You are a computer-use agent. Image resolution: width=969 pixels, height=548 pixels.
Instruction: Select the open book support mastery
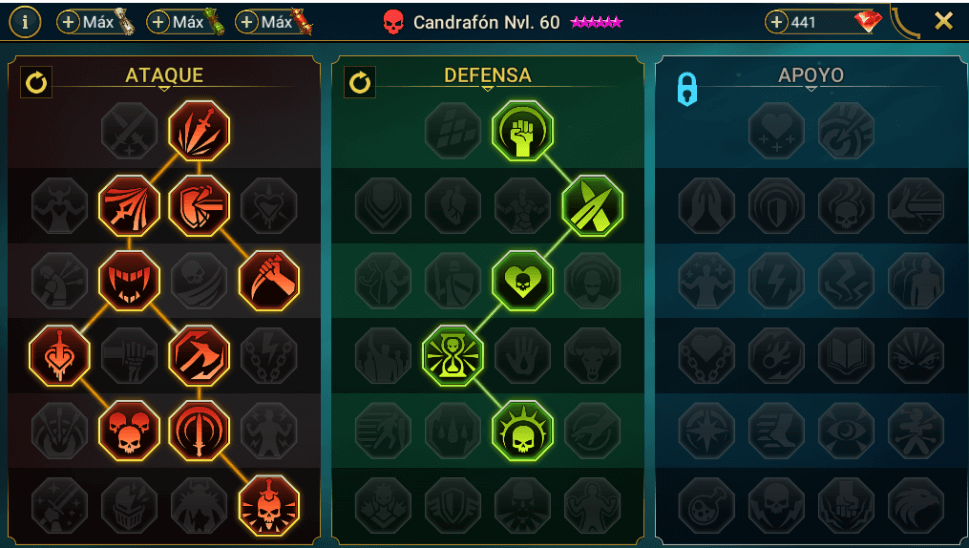tap(846, 355)
